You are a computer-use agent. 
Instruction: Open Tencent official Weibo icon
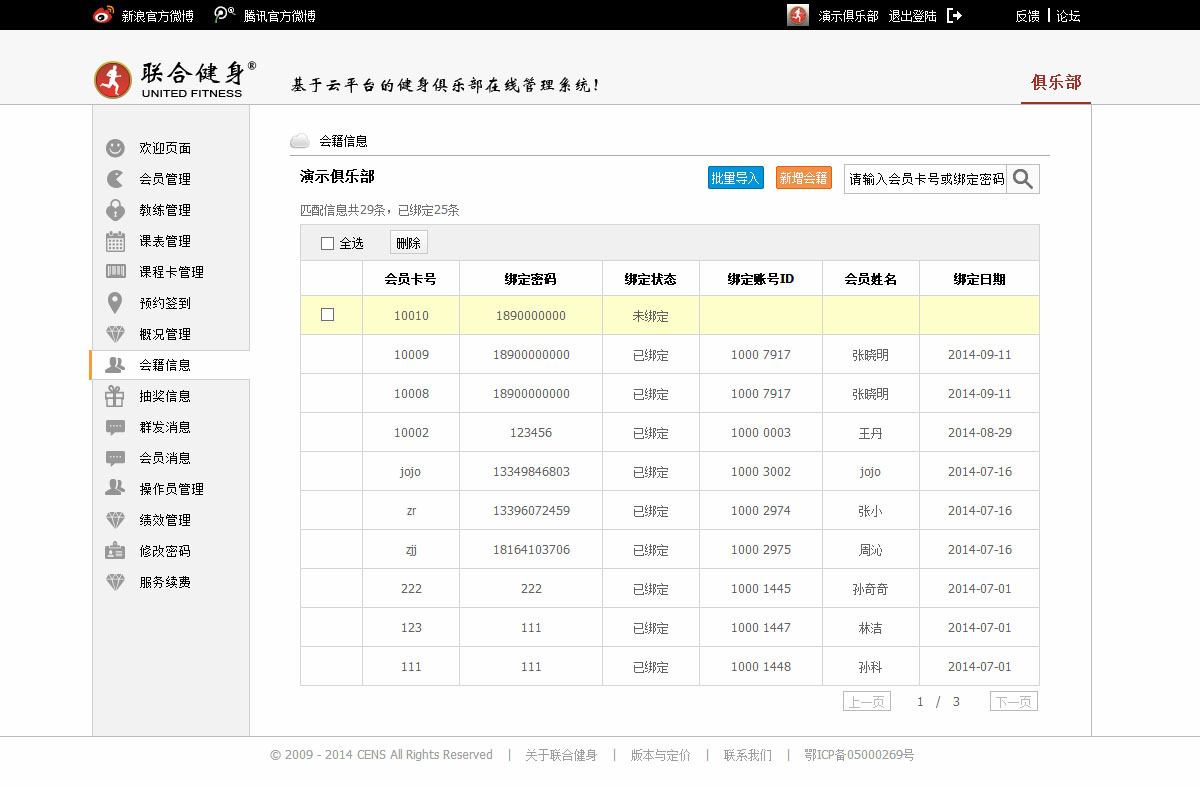(225, 16)
